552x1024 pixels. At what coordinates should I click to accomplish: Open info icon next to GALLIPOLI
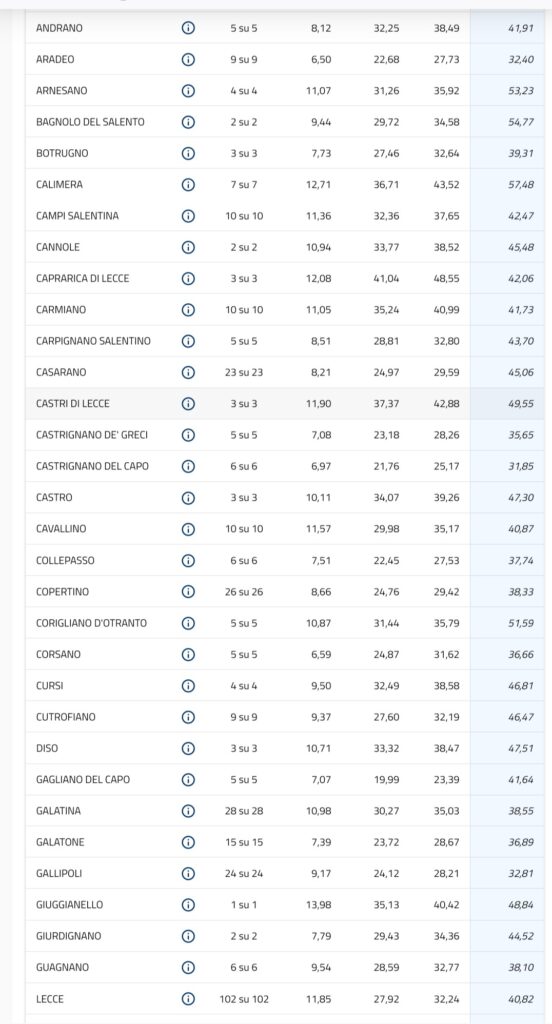coord(188,873)
